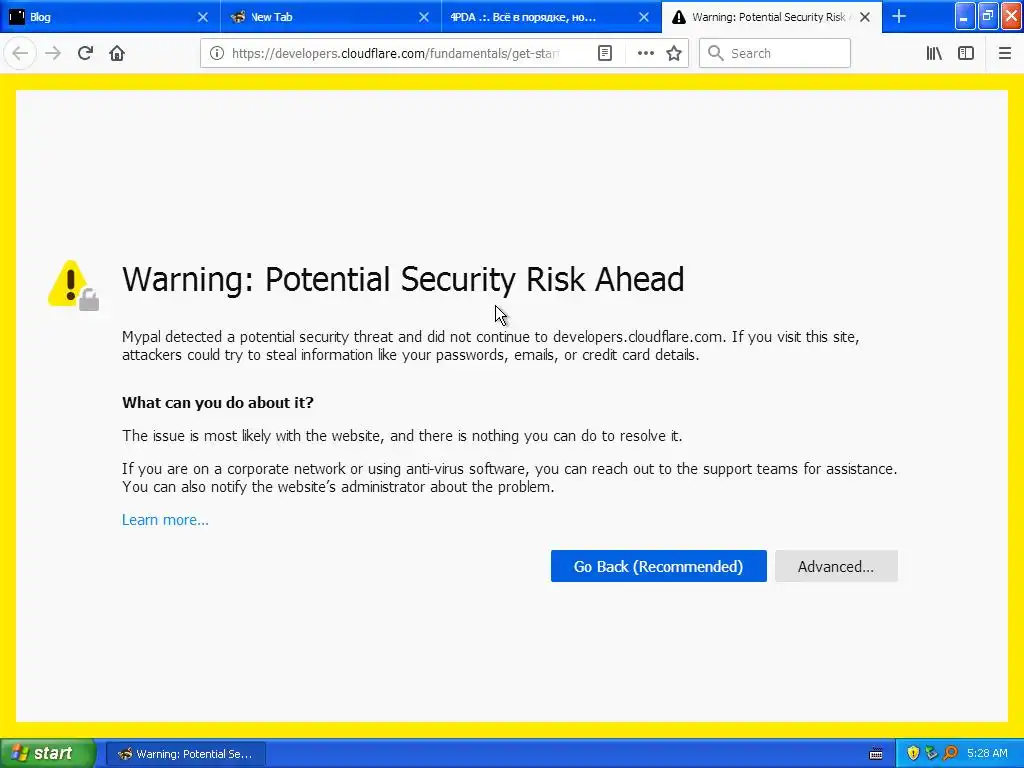The width and height of the screenshot is (1024, 768).
Task: Open the page actions three-dot menu
Action: (x=645, y=54)
